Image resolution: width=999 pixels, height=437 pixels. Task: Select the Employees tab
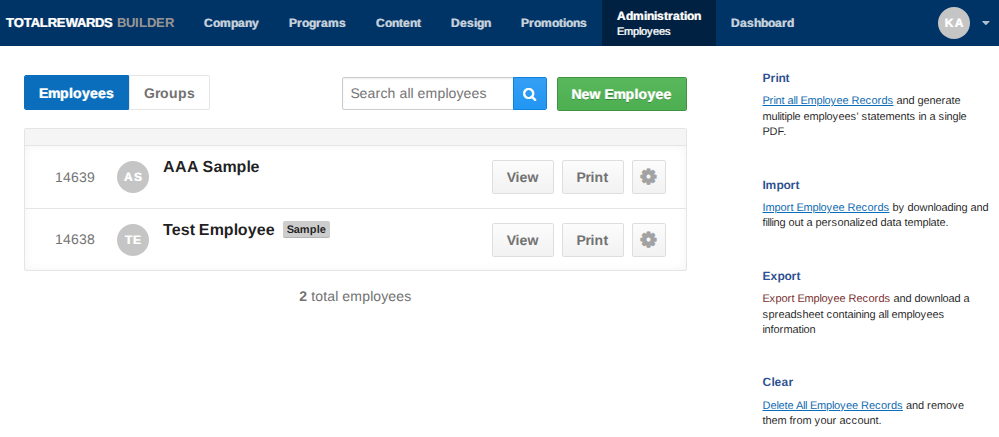[x=76, y=93]
